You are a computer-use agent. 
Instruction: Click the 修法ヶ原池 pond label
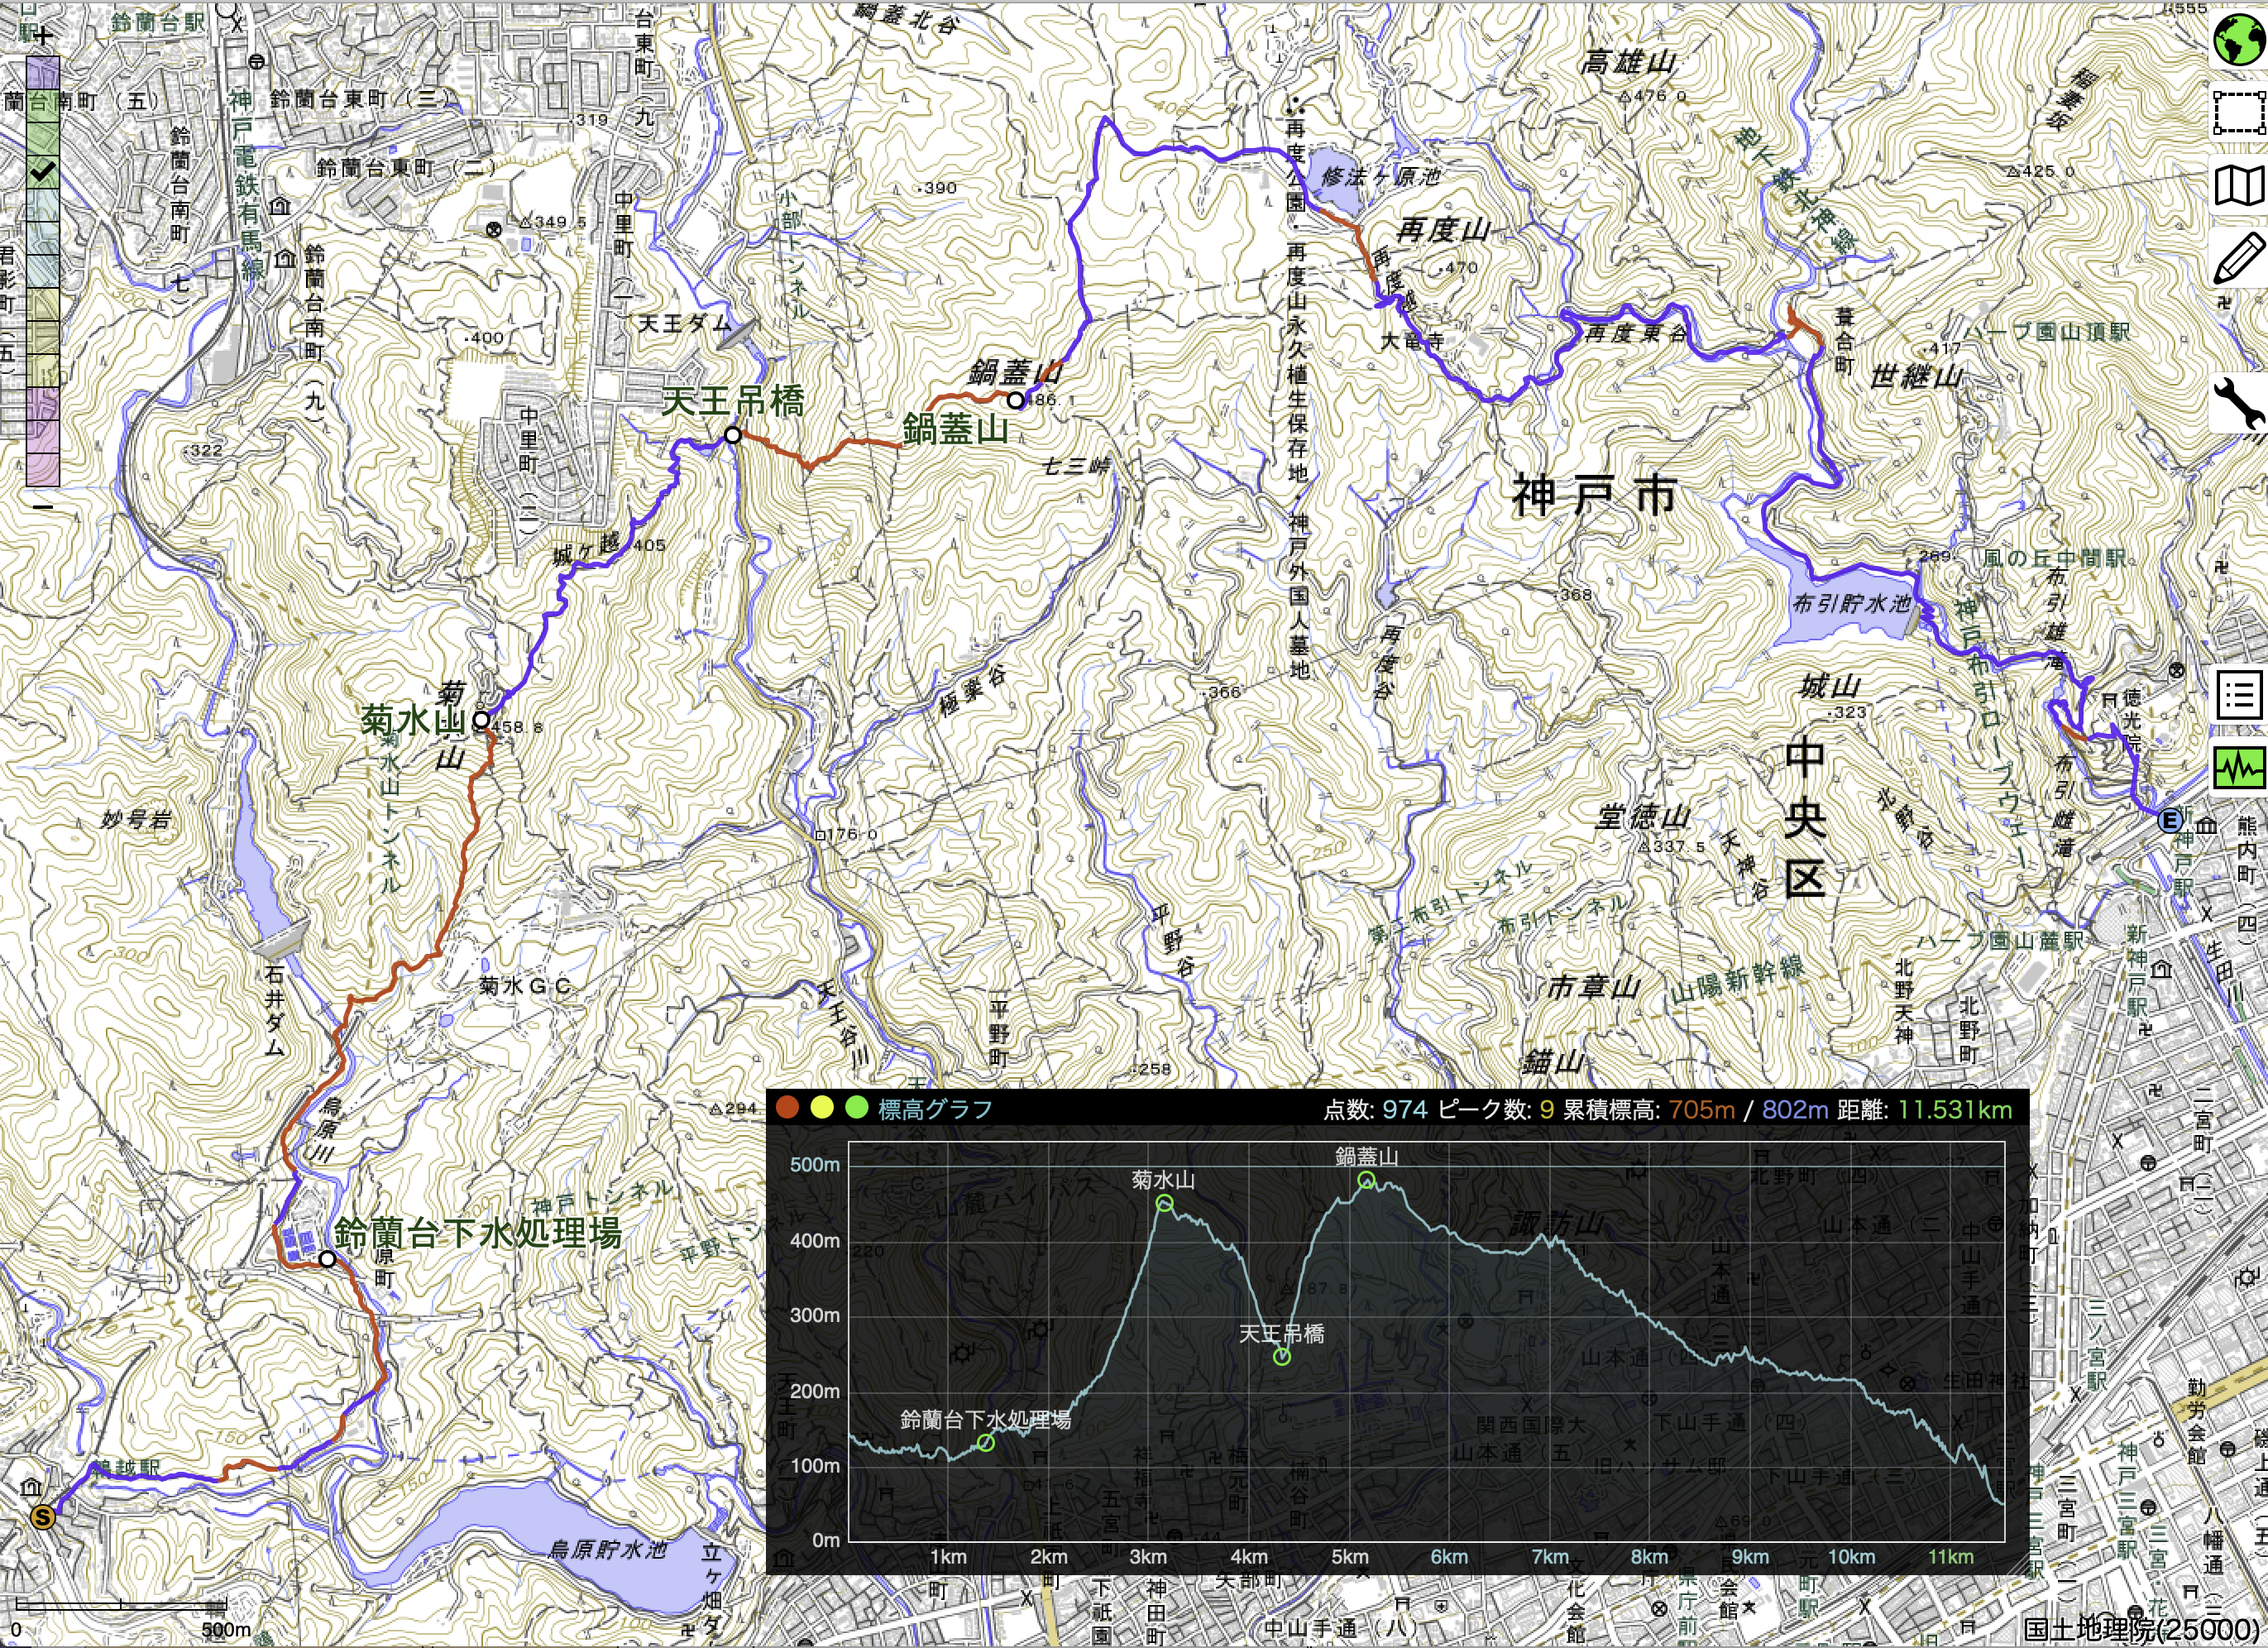(1381, 176)
